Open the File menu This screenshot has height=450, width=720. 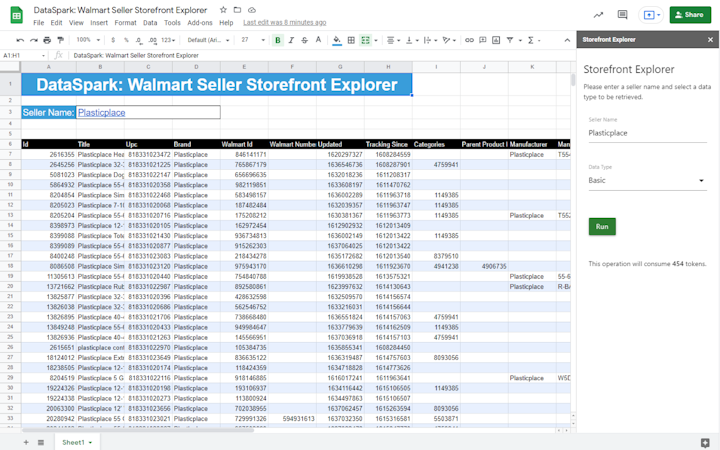39,22
